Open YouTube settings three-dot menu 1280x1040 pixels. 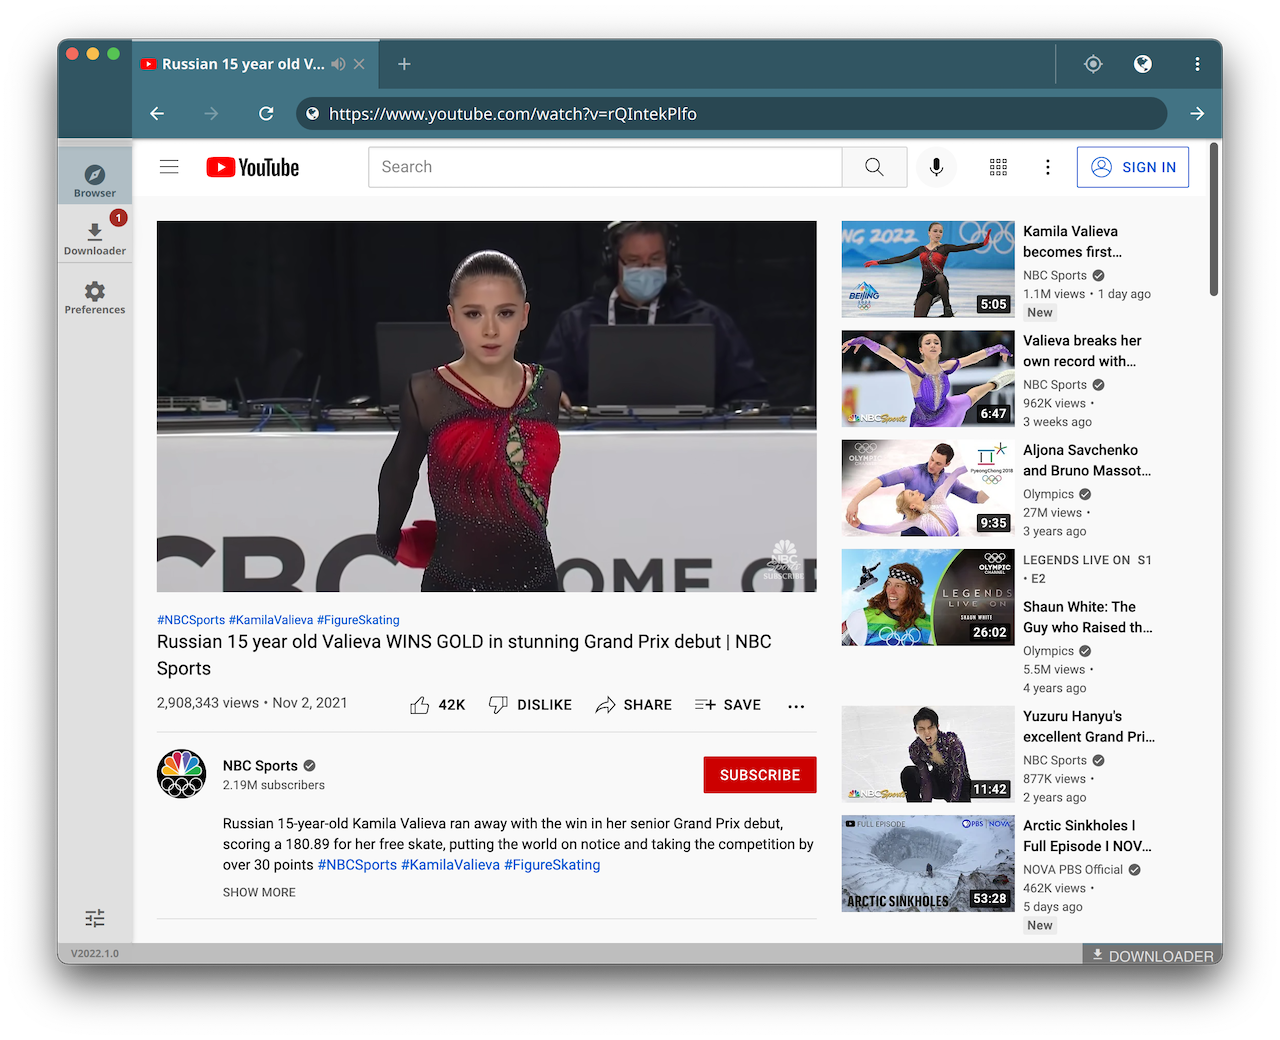coord(1048,167)
